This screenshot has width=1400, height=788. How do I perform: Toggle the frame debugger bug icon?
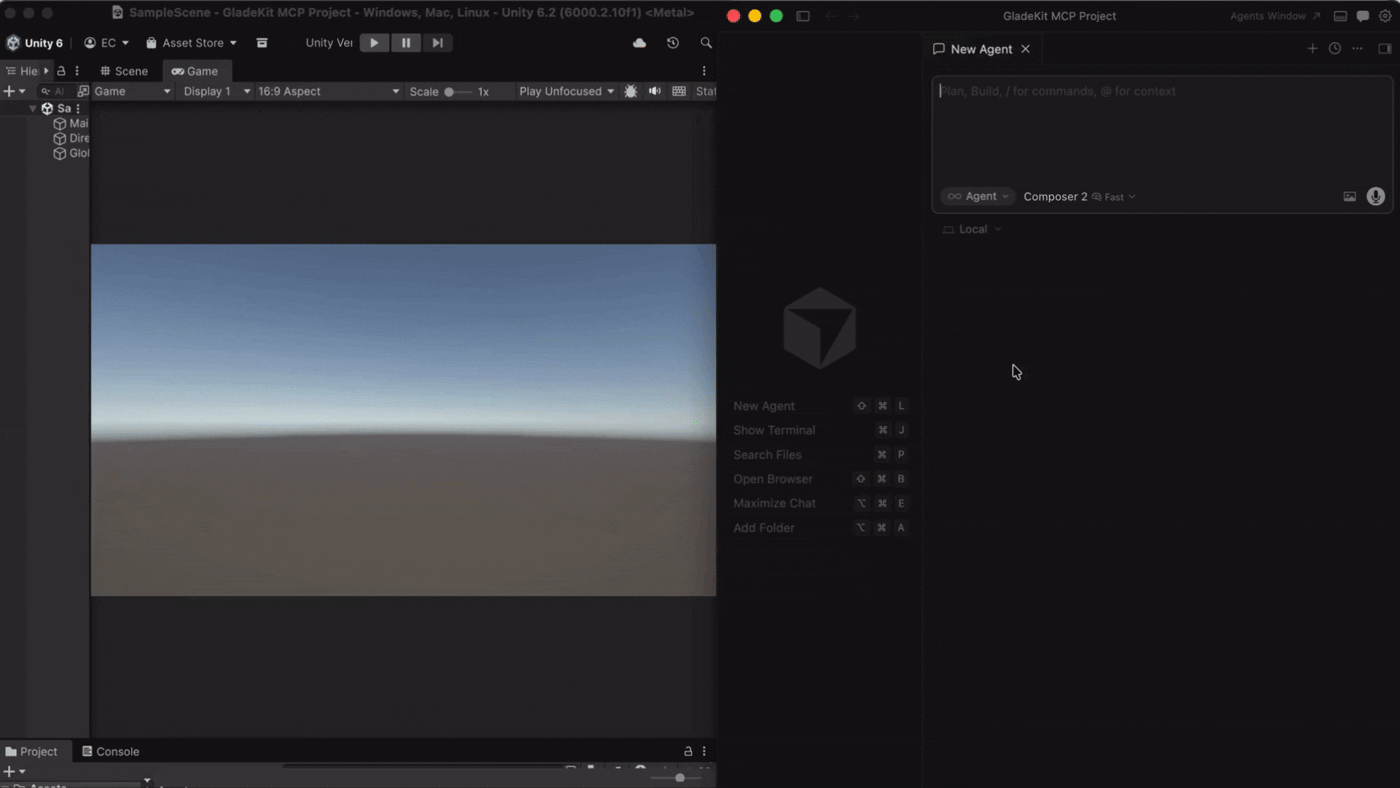coord(630,91)
